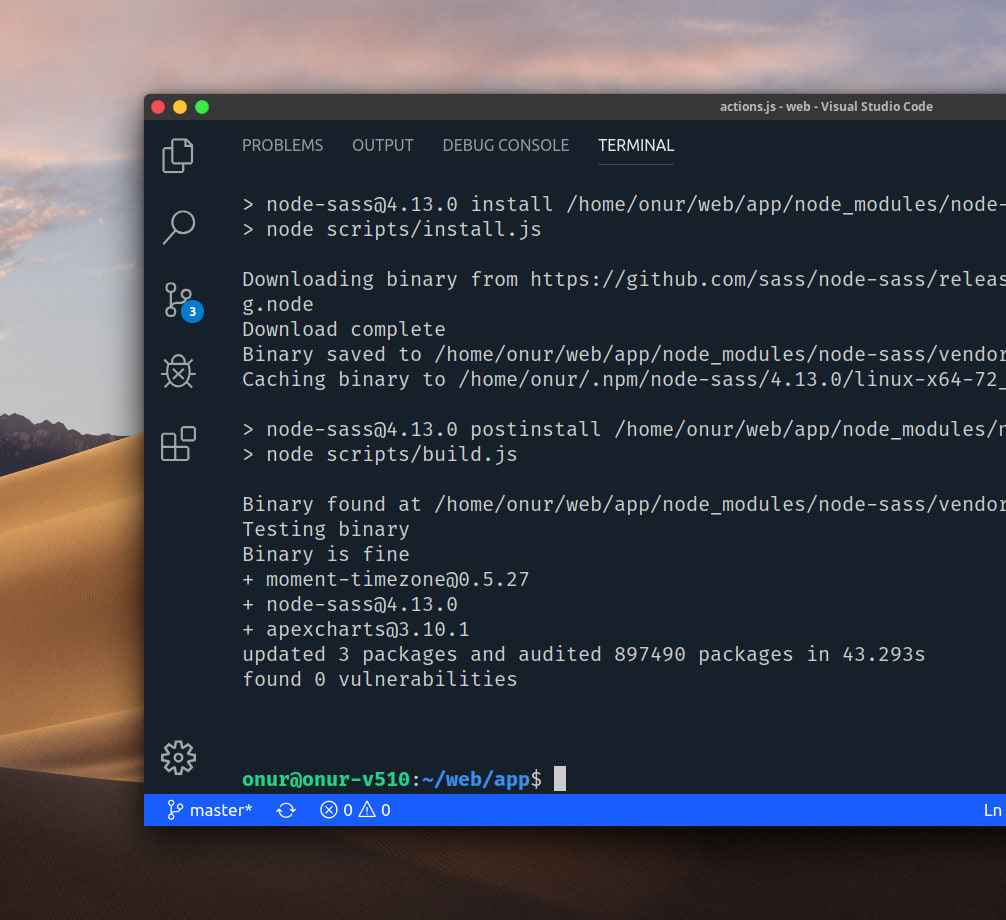Click the github.com URL in terminal

click(x=767, y=278)
